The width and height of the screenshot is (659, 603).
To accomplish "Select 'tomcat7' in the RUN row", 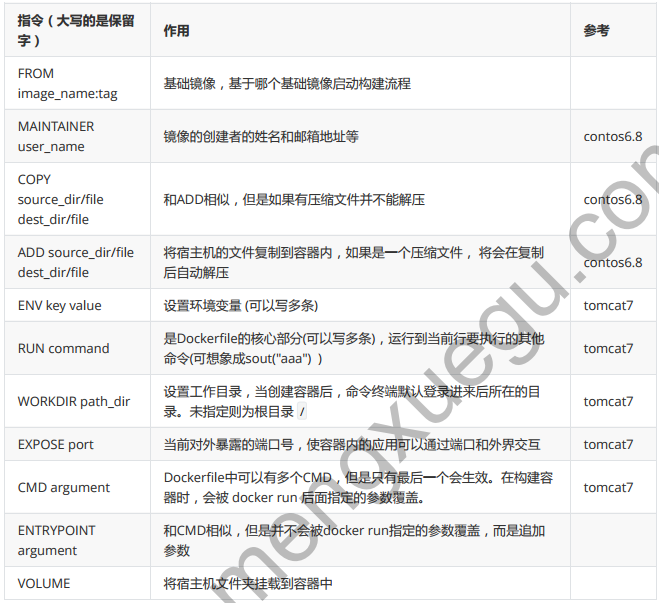I will [x=608, y=348].
